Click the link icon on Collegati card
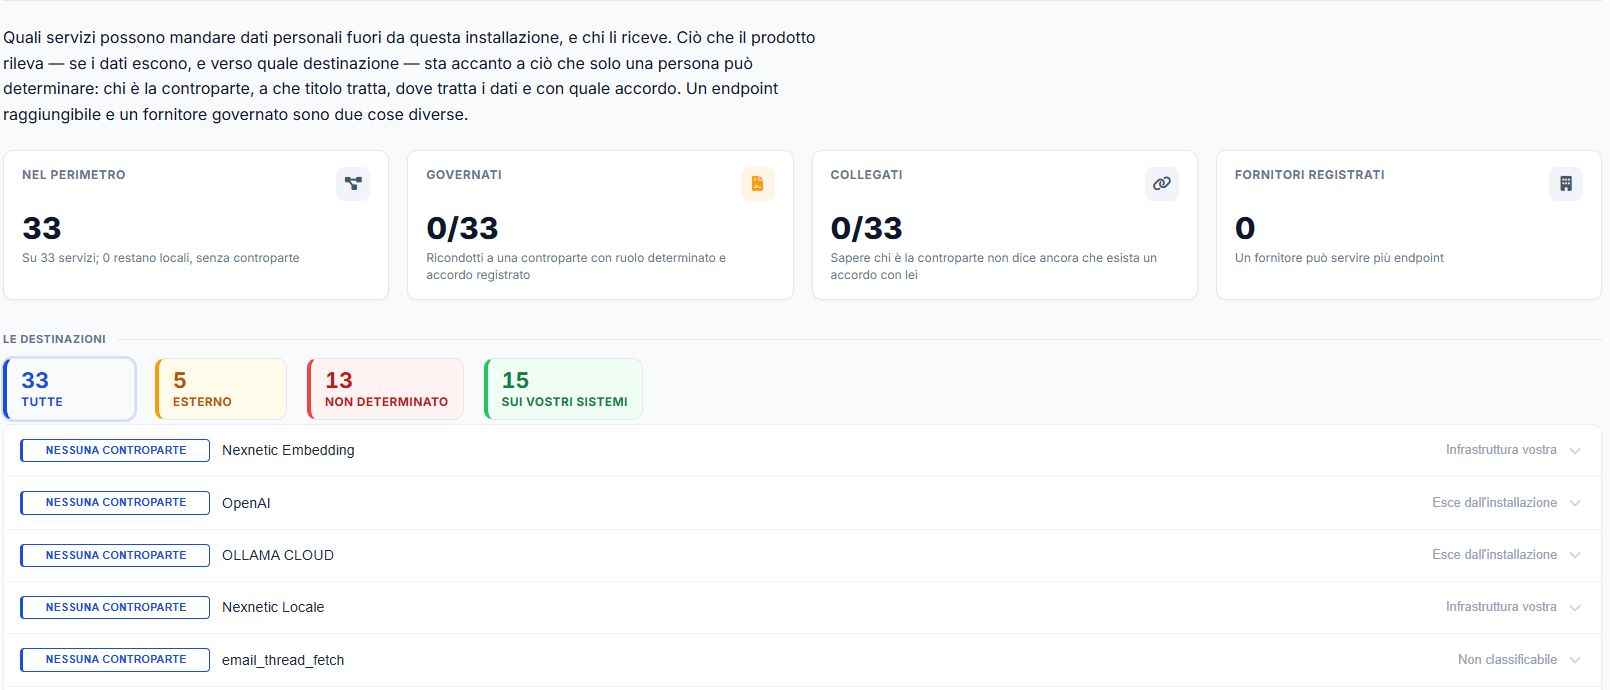Image resolution: width=1610 pixels, height=690 pixels. [x=1162, y=184]
